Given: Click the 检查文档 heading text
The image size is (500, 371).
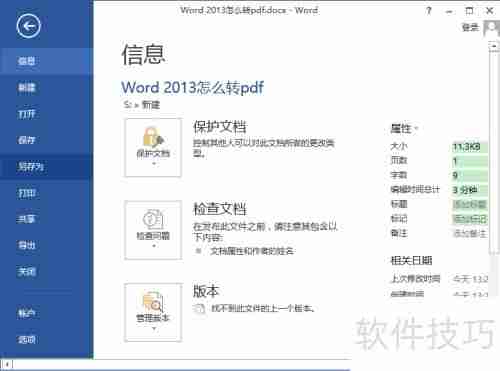Looking at the screenshot, I should (220, 209).
